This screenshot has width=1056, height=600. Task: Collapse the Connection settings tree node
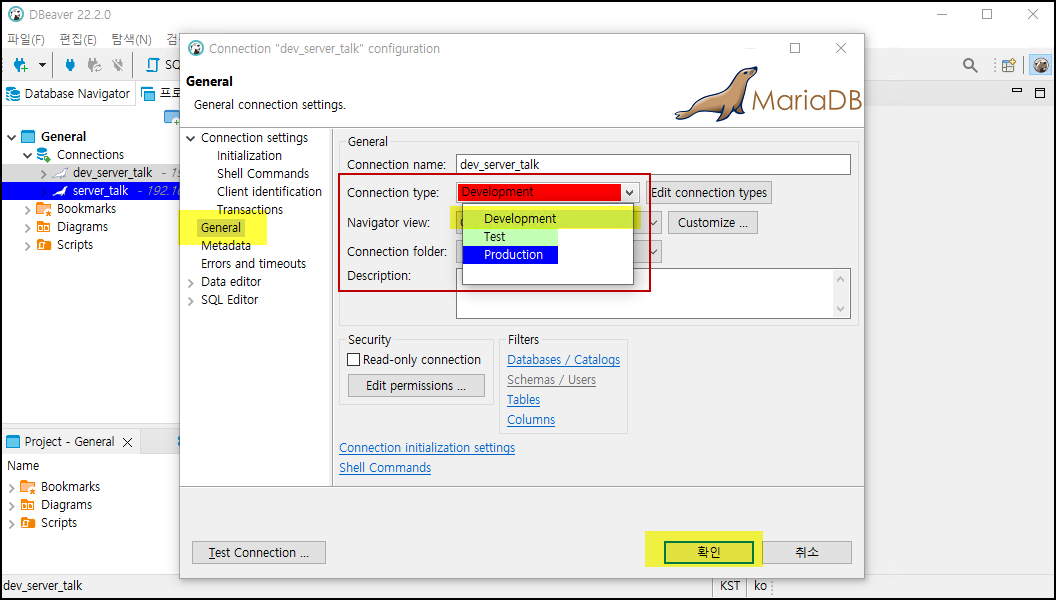(191, 138)
